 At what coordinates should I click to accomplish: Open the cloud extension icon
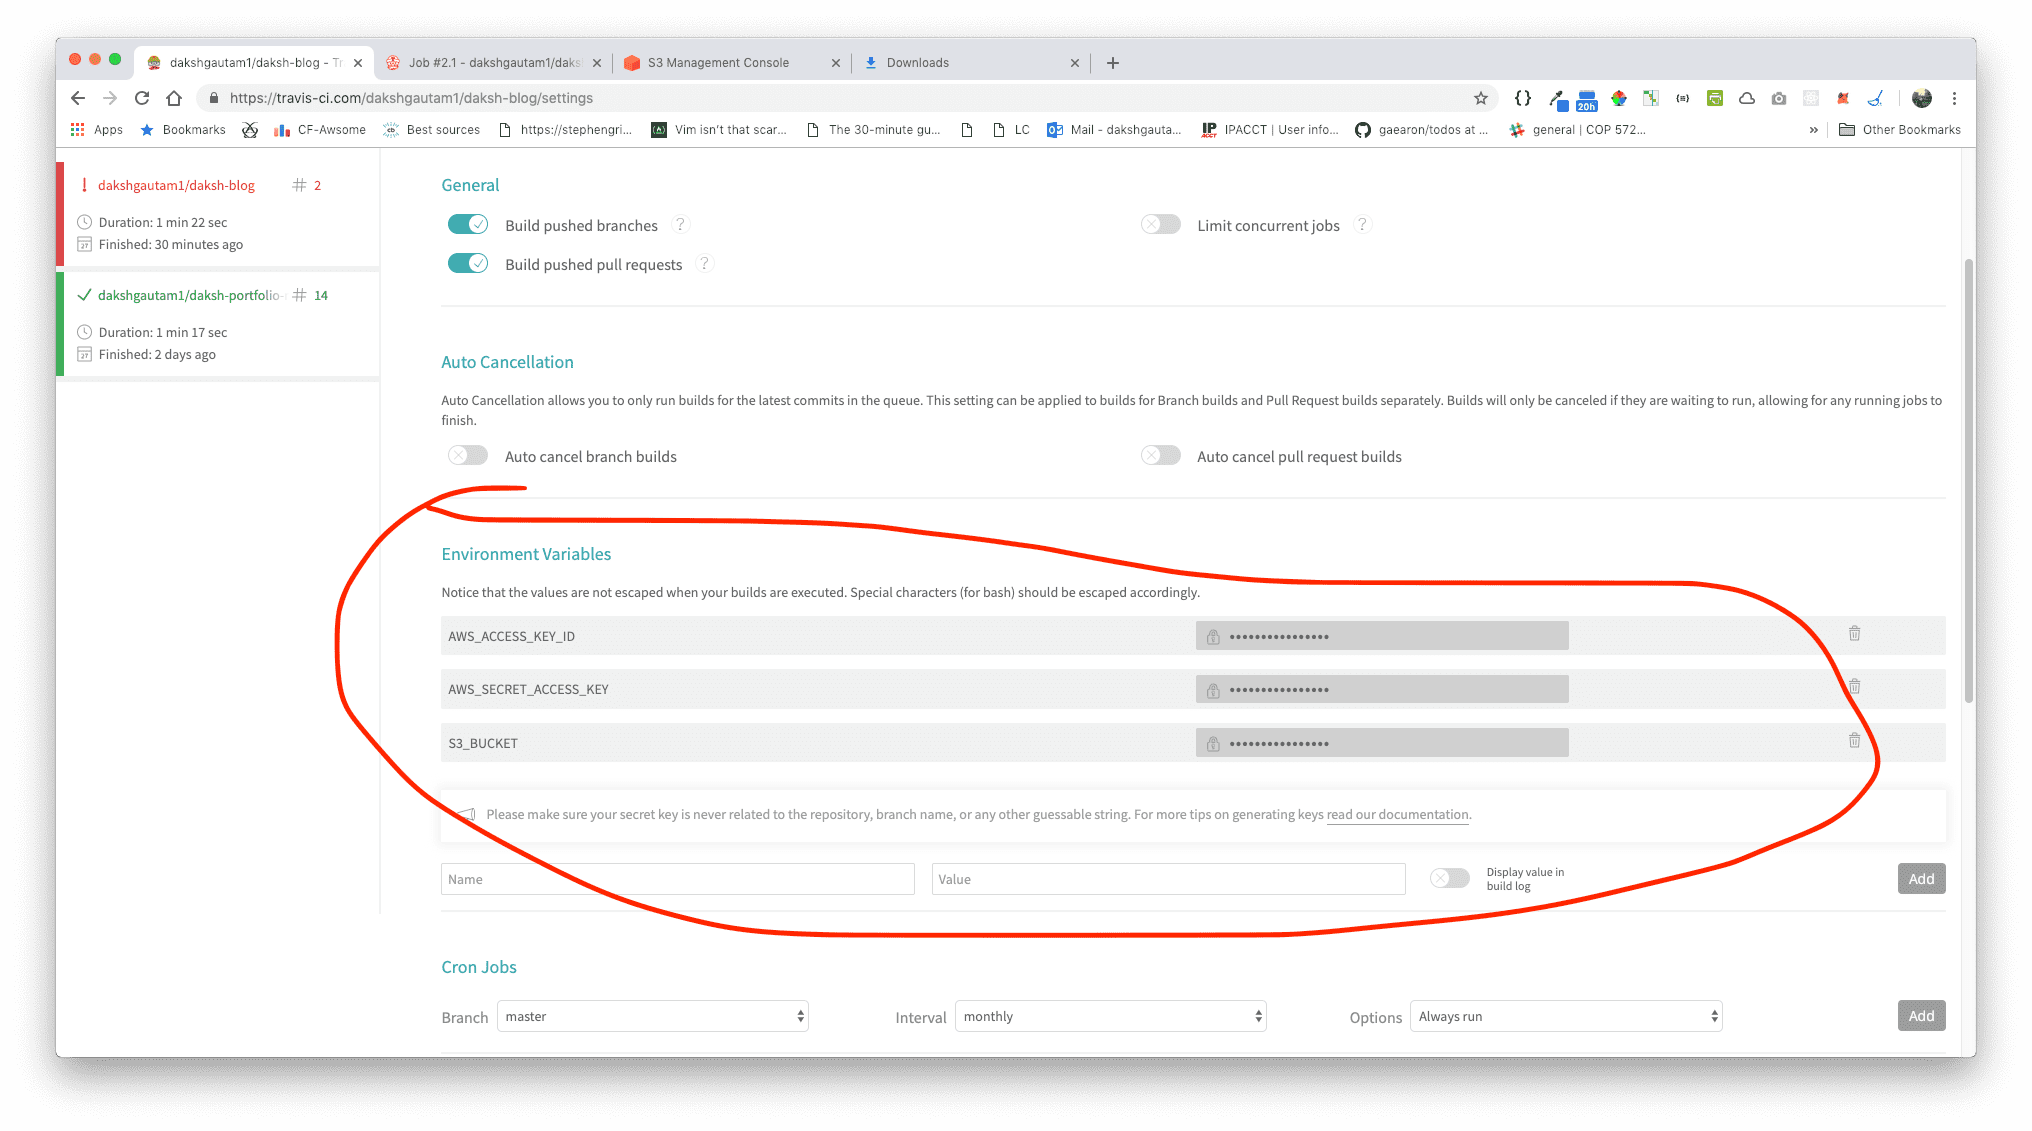click(1747, 98)
